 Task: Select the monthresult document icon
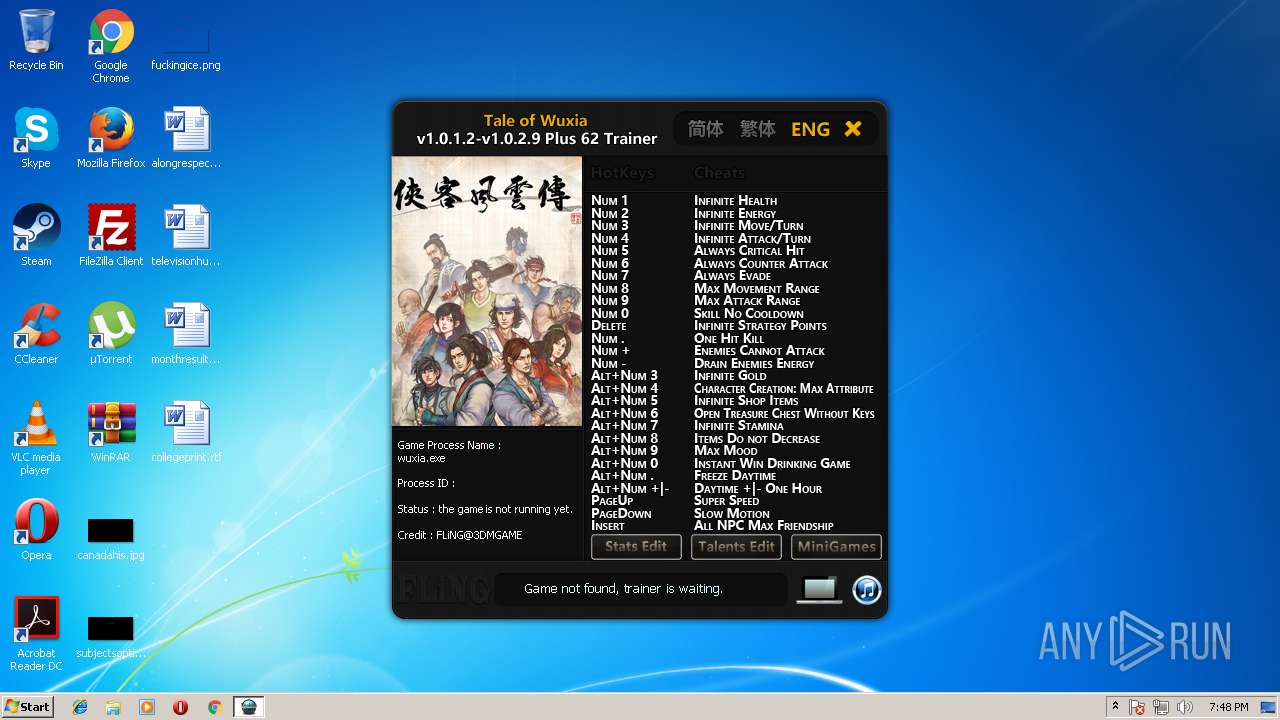point(186,334)
